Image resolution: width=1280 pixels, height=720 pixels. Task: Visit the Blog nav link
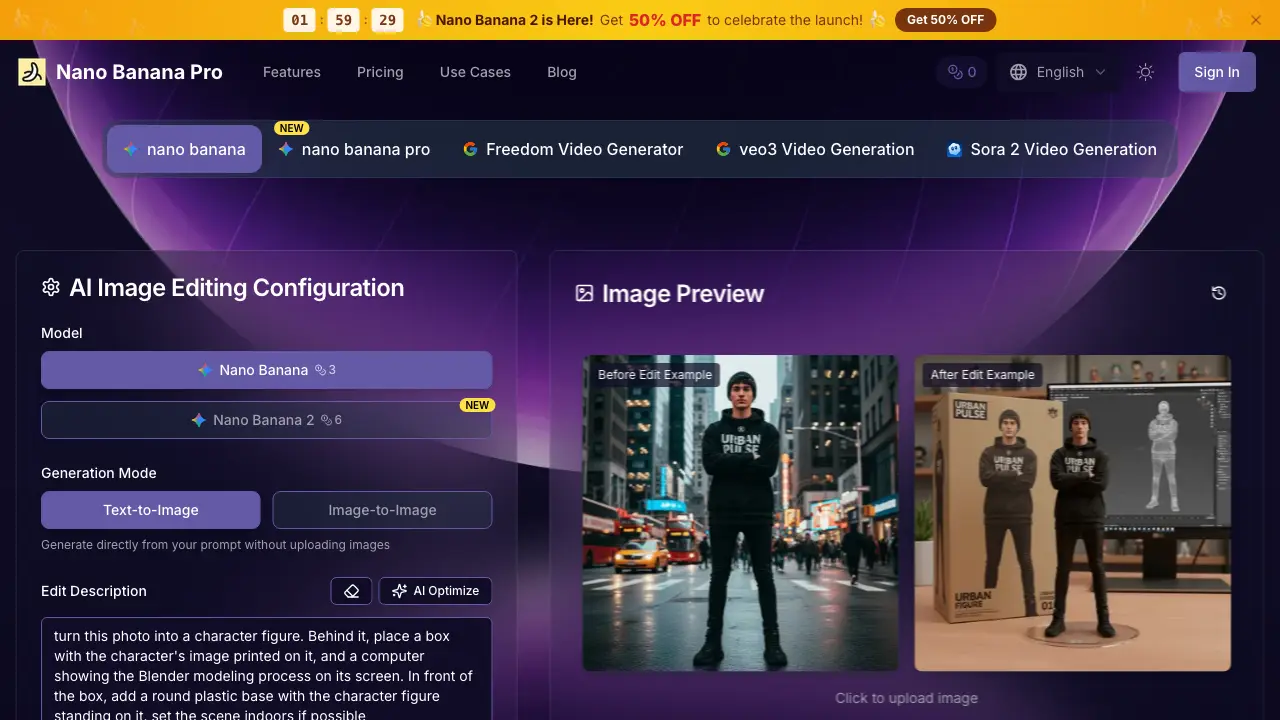coord(562,72)
